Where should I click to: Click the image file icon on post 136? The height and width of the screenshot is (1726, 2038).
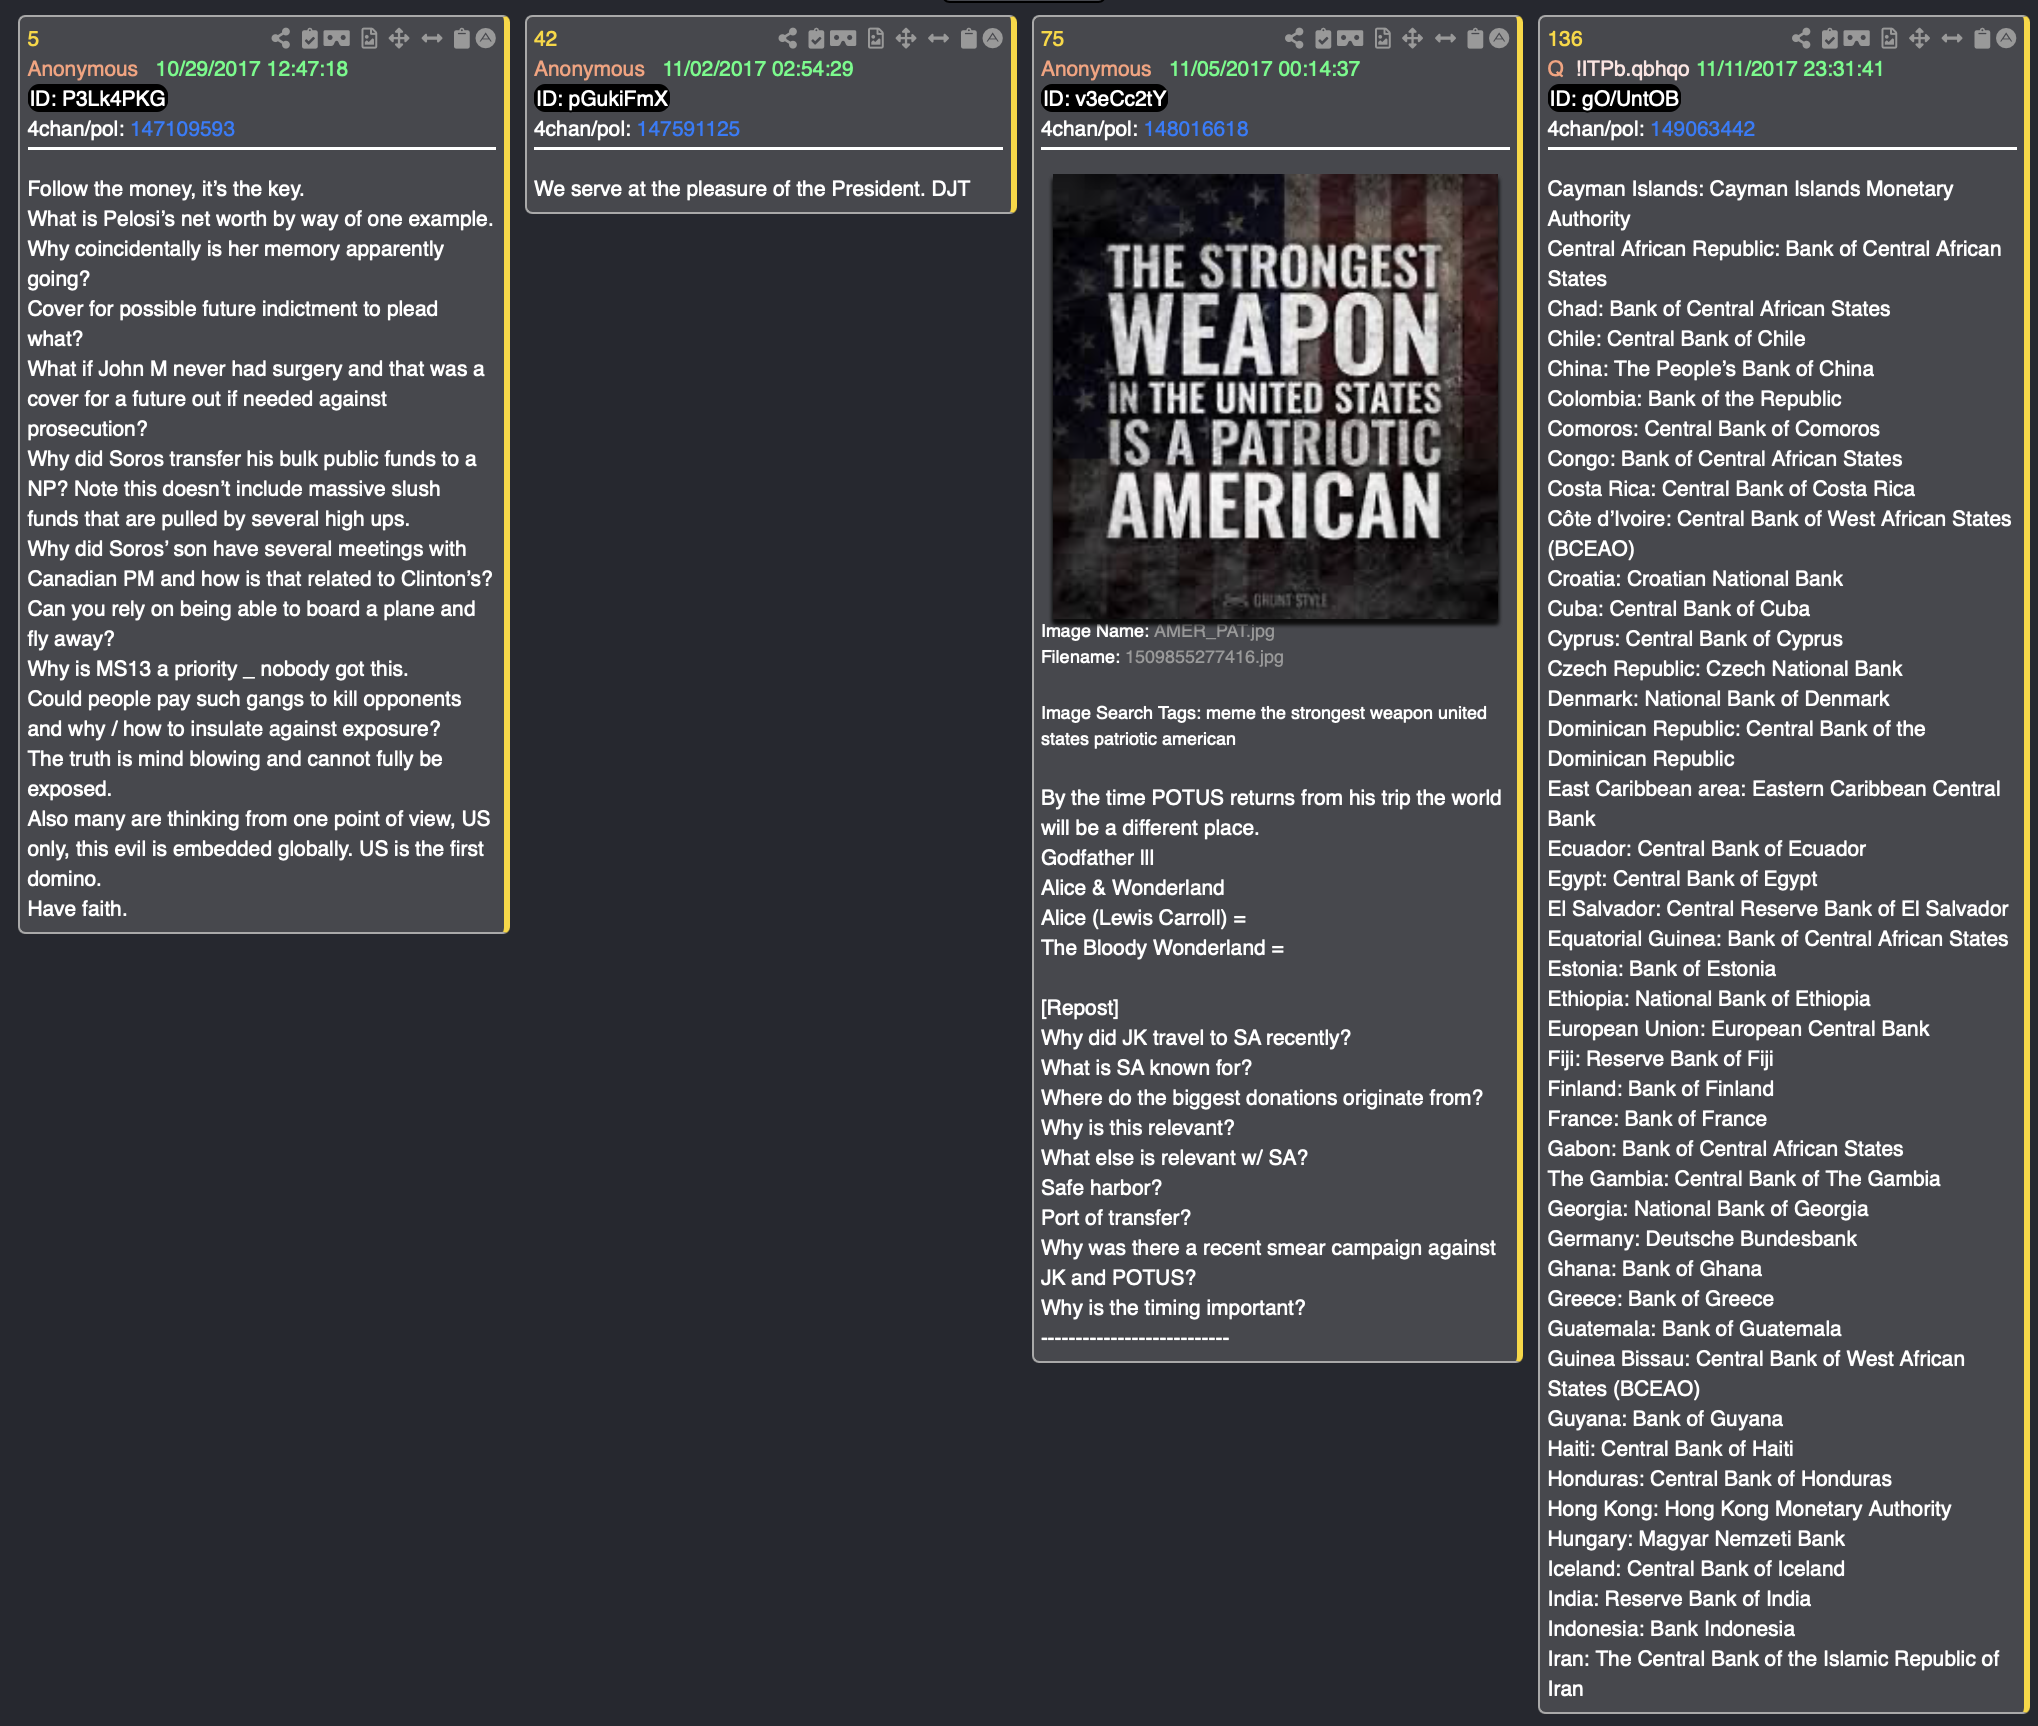(1889, 39)
